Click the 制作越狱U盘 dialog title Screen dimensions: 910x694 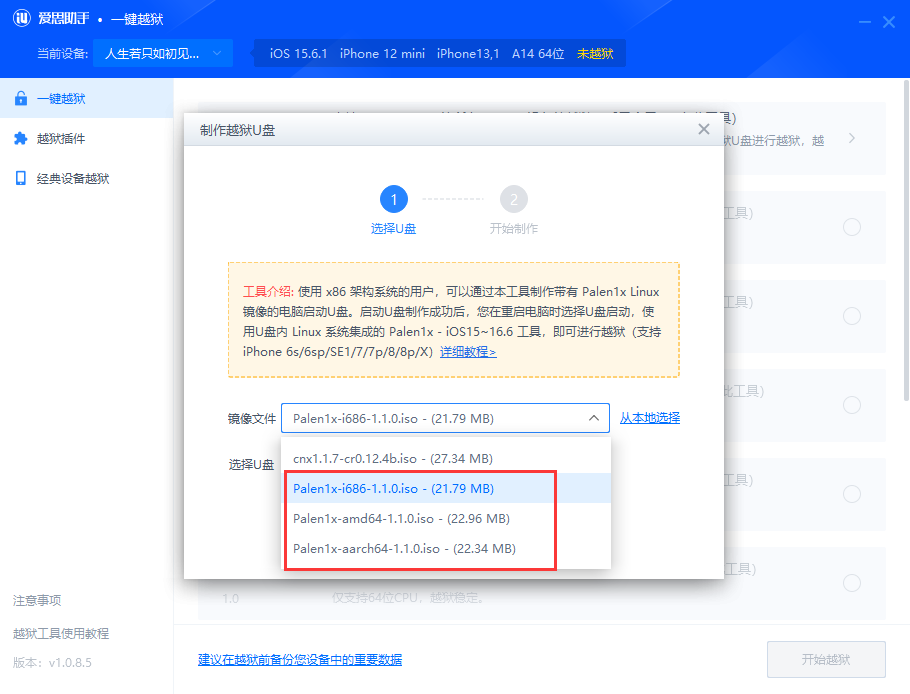tap(237, 131)
